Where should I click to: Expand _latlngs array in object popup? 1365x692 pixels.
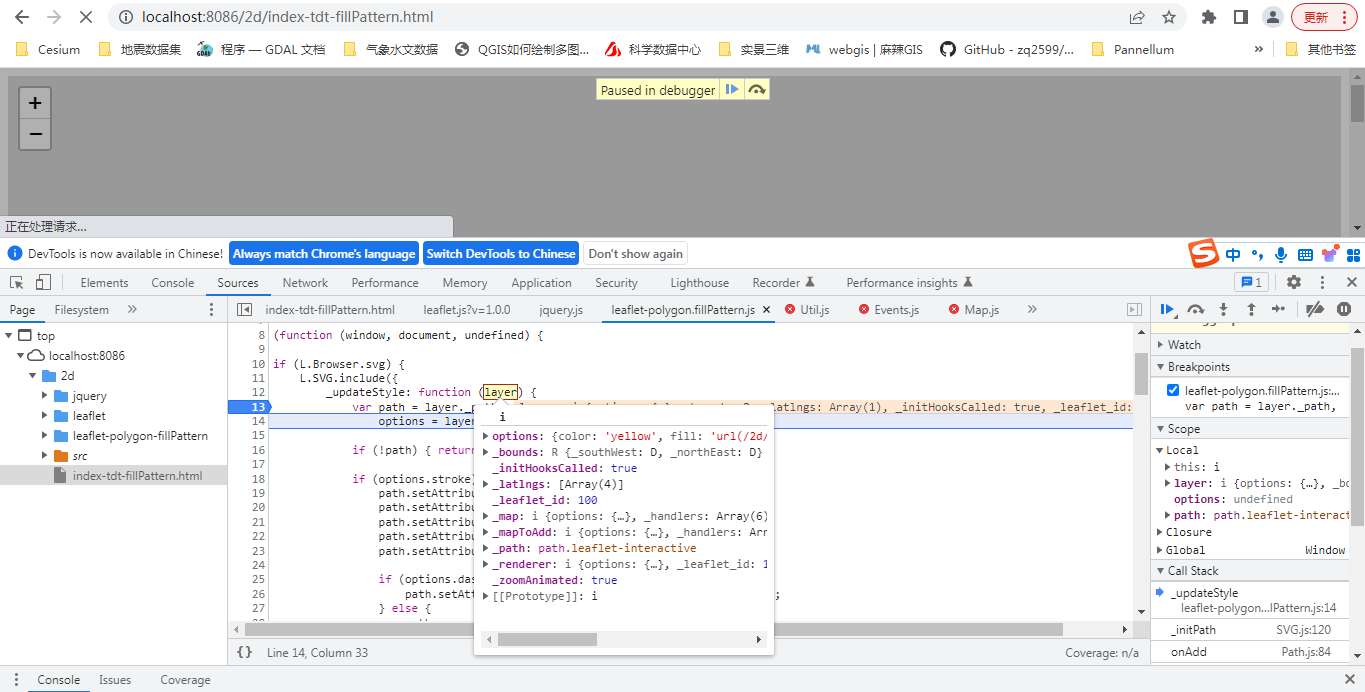pyautogui.click(x=486, y=484)
